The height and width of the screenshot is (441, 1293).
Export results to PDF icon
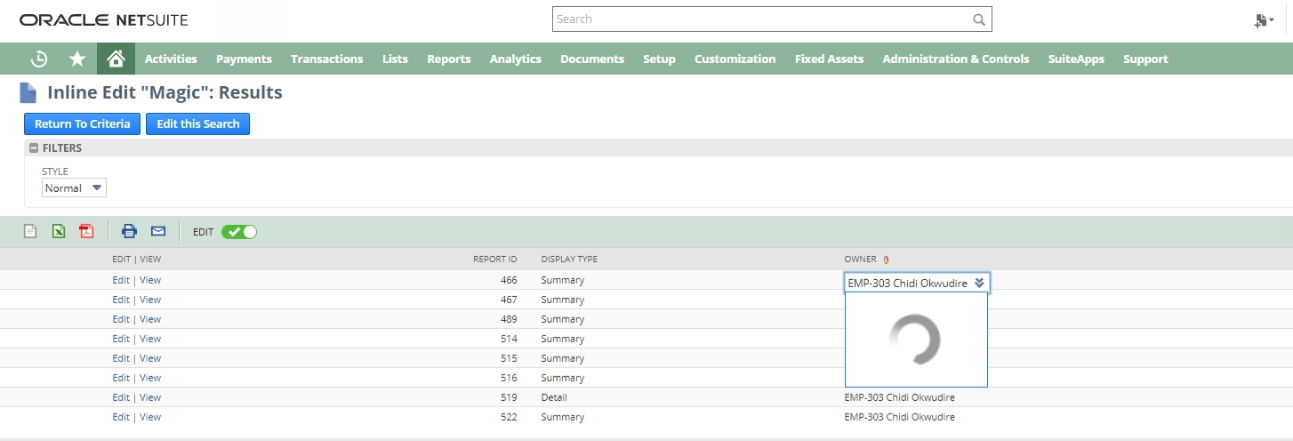[x=87, y=231]
